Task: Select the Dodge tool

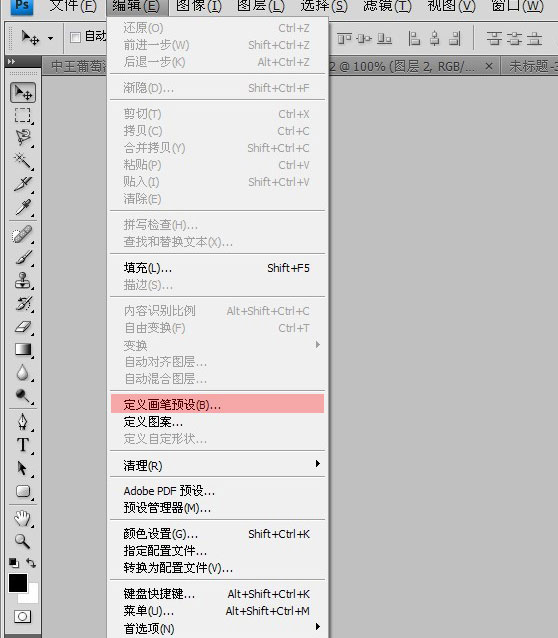Action: click(23, 395)
